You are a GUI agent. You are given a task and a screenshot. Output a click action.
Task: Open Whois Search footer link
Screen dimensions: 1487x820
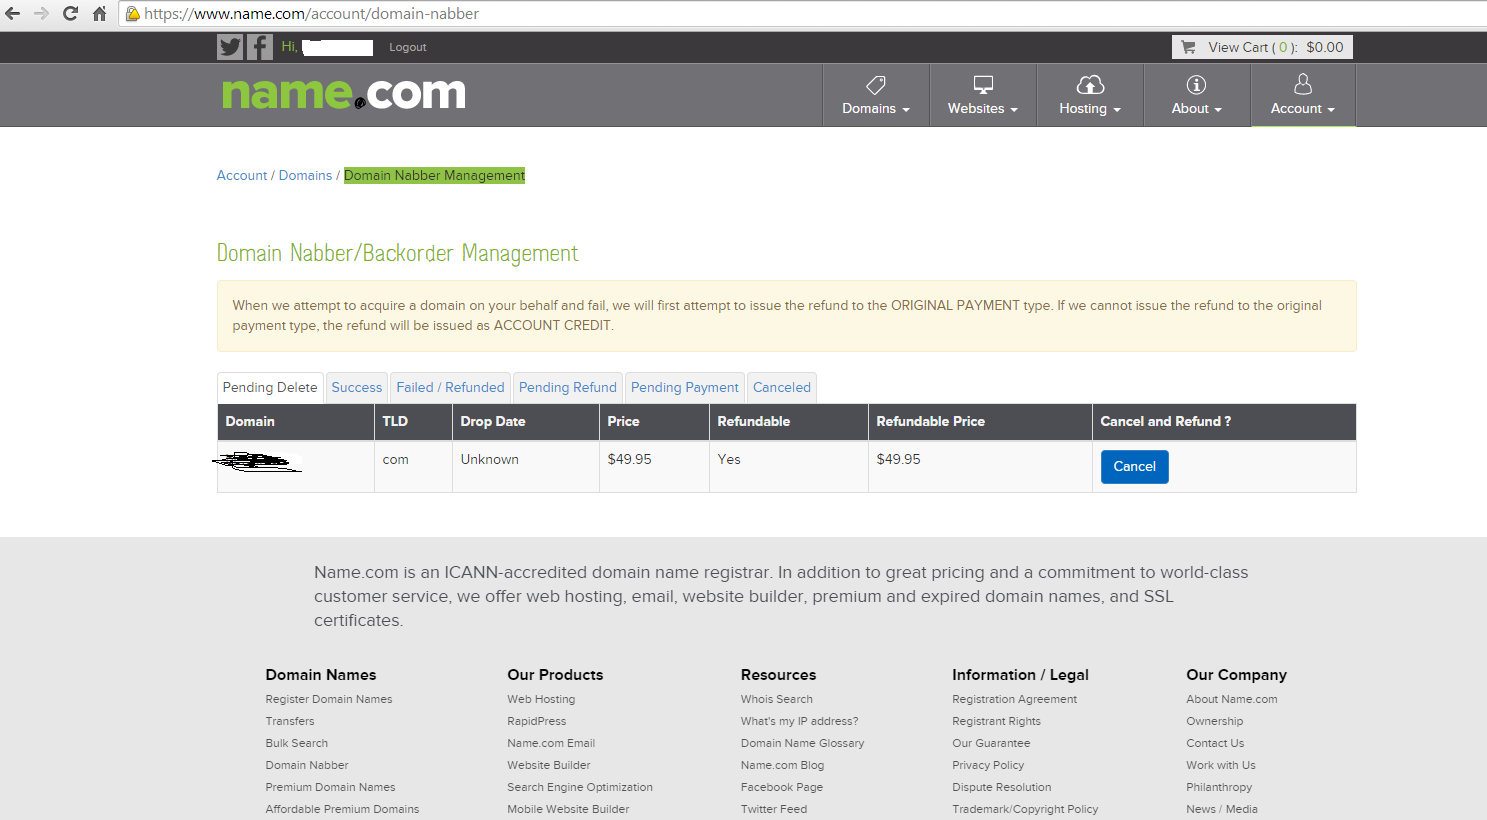coord(777,699)
